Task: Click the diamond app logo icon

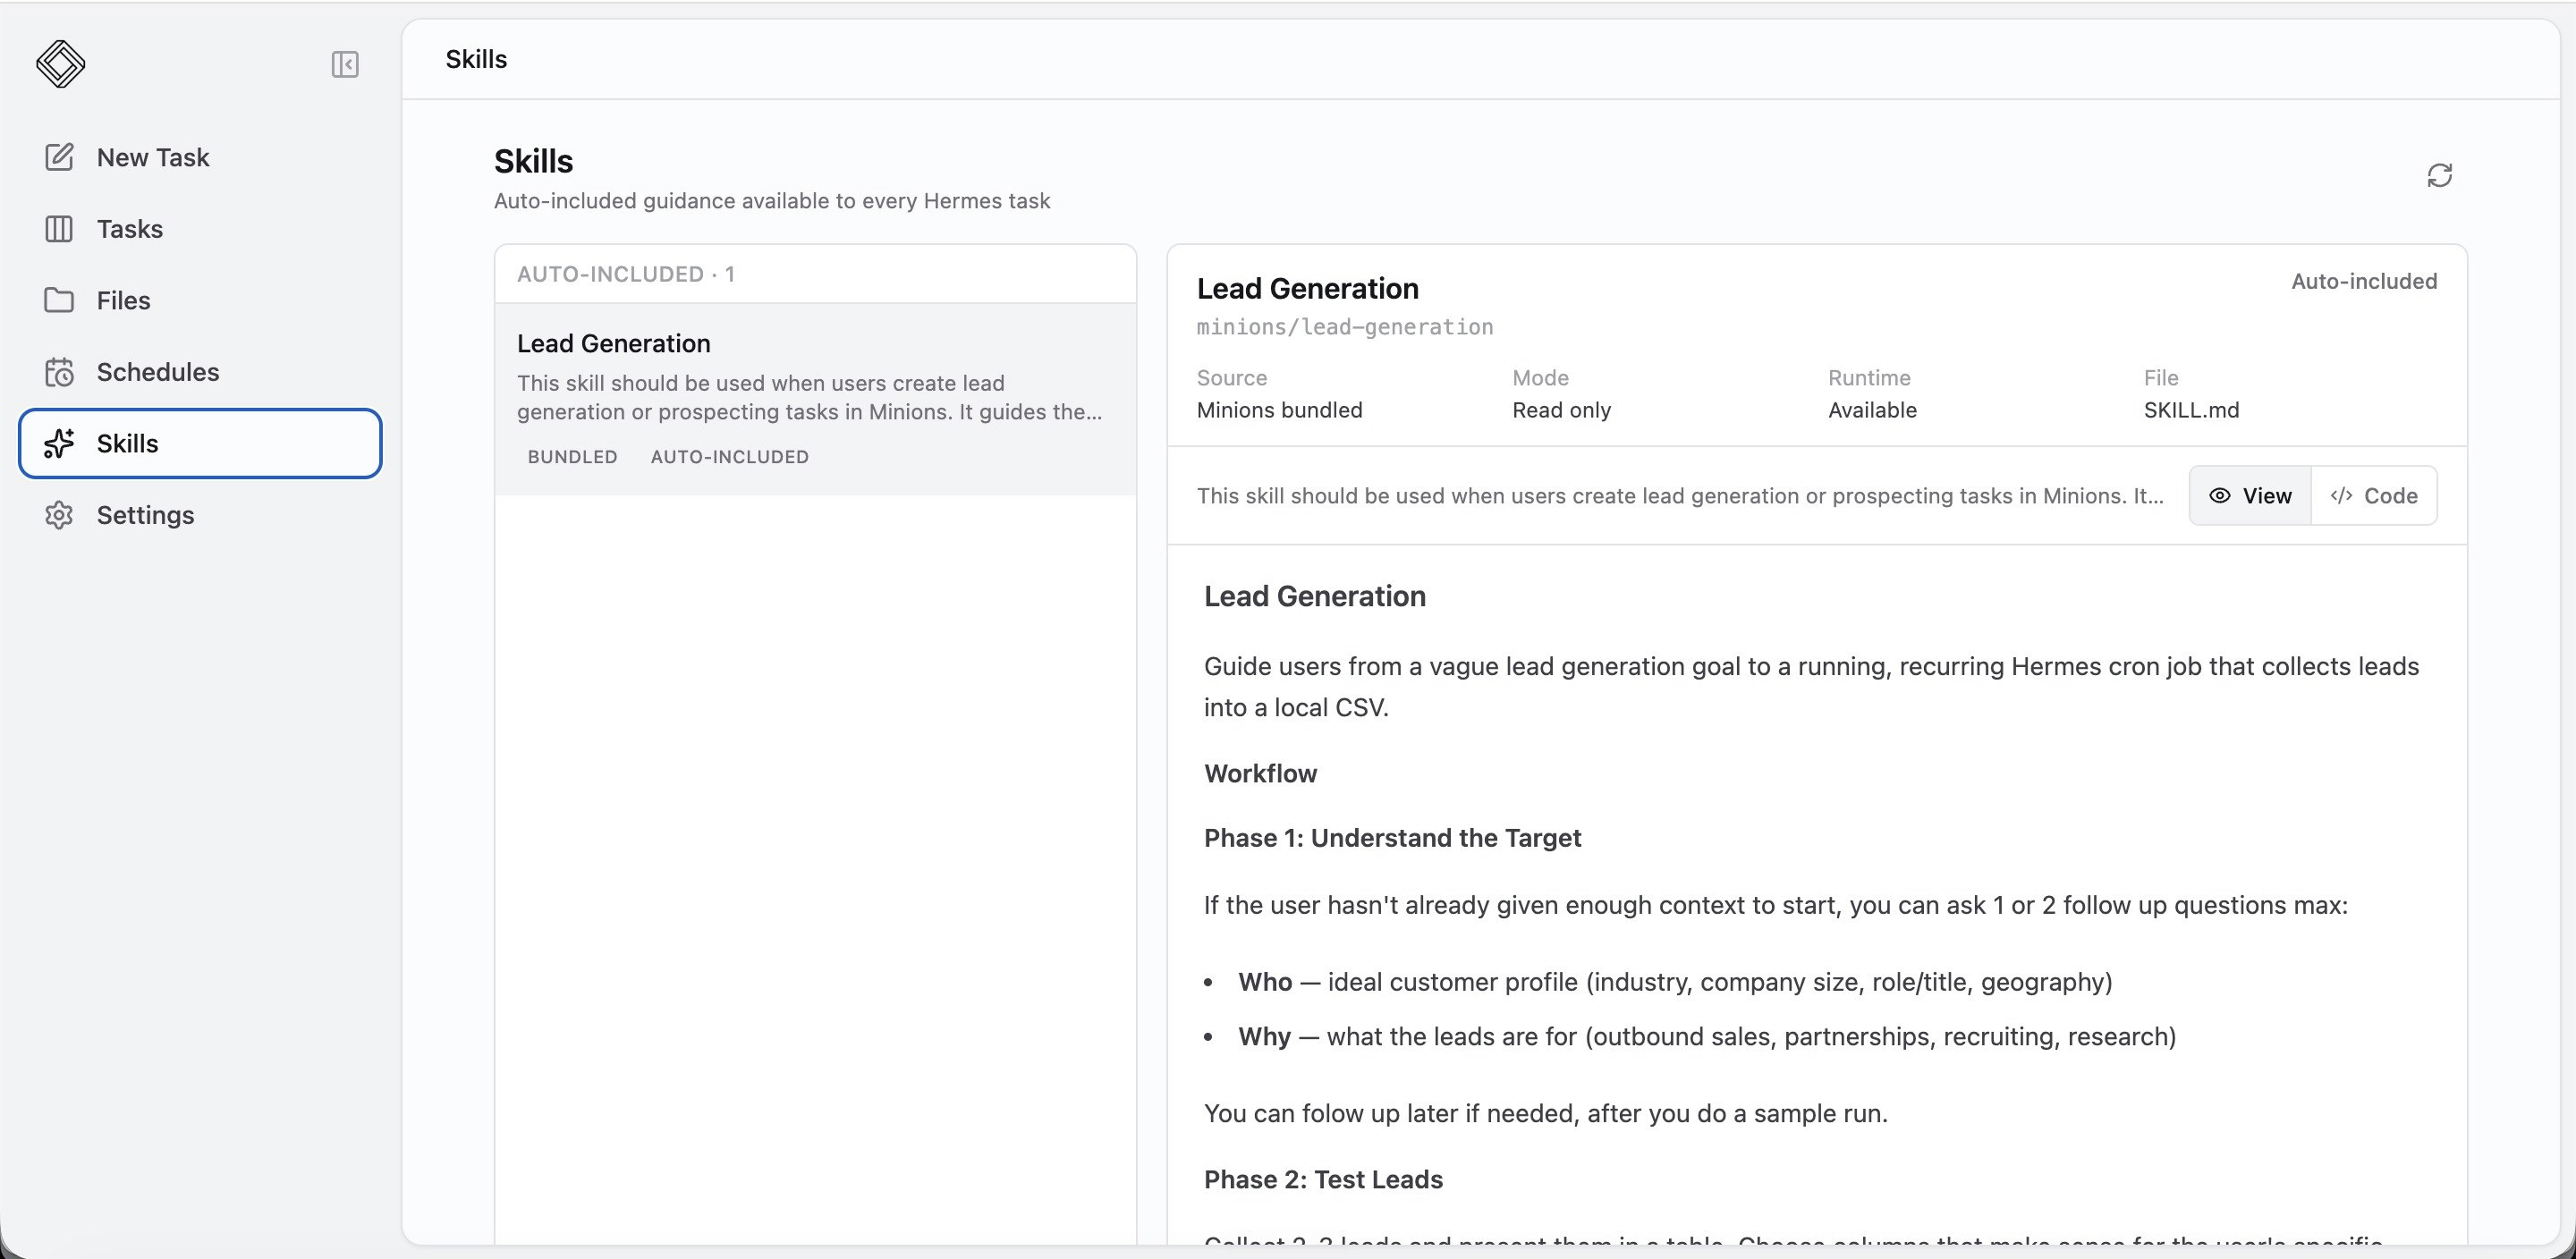Action: 60,64
